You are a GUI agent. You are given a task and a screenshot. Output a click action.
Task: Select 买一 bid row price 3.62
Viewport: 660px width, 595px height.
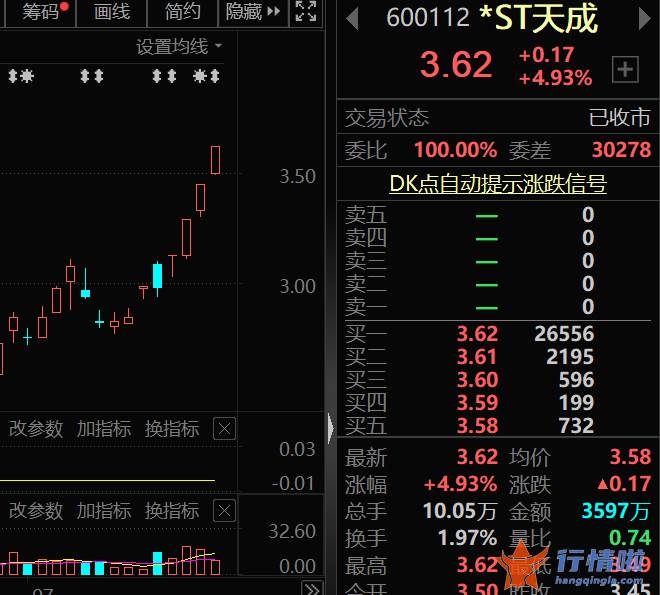[x=477, y=334]
